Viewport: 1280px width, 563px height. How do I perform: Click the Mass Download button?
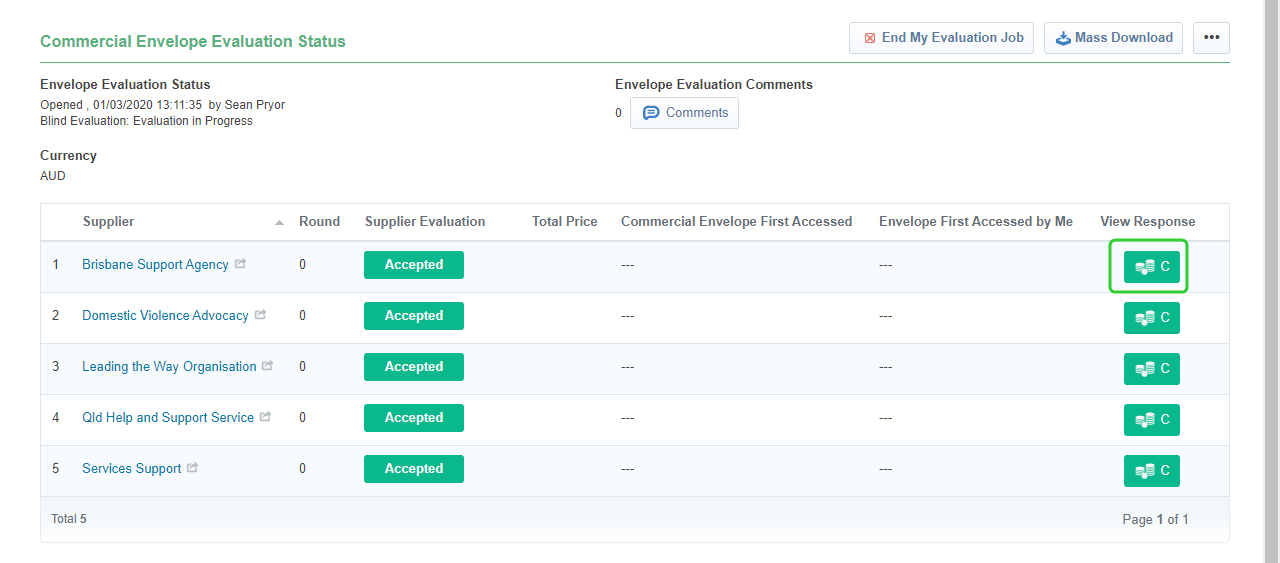(x=1113, y=38)
